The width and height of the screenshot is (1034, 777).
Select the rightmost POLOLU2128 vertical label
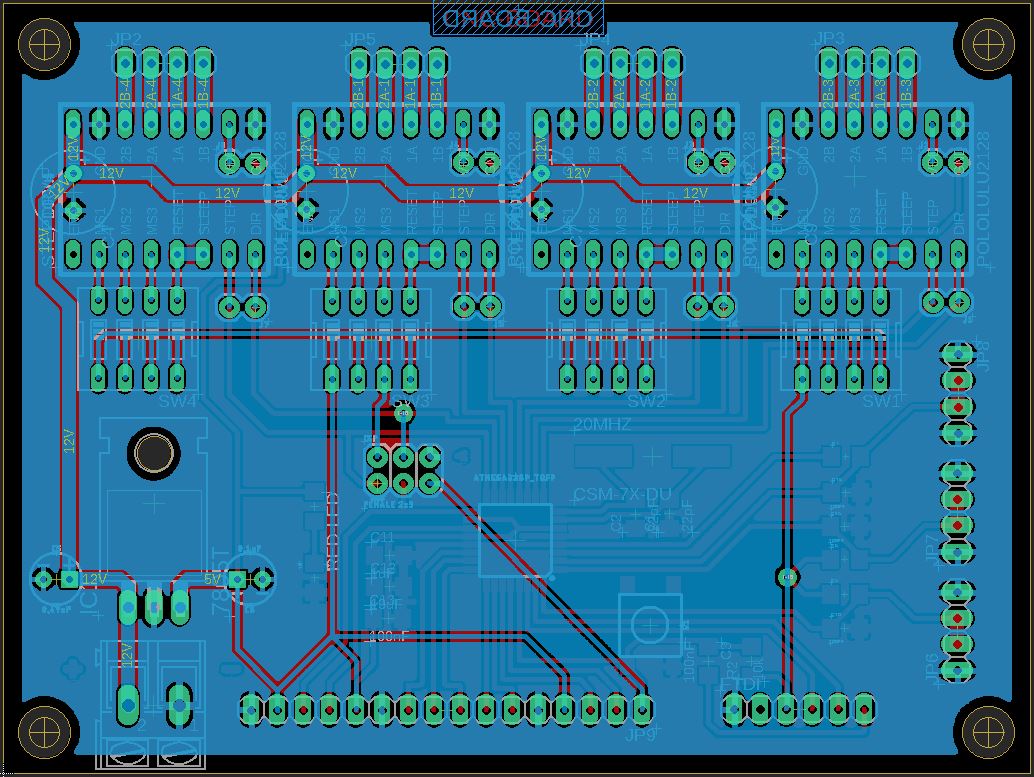pos(983,200)
